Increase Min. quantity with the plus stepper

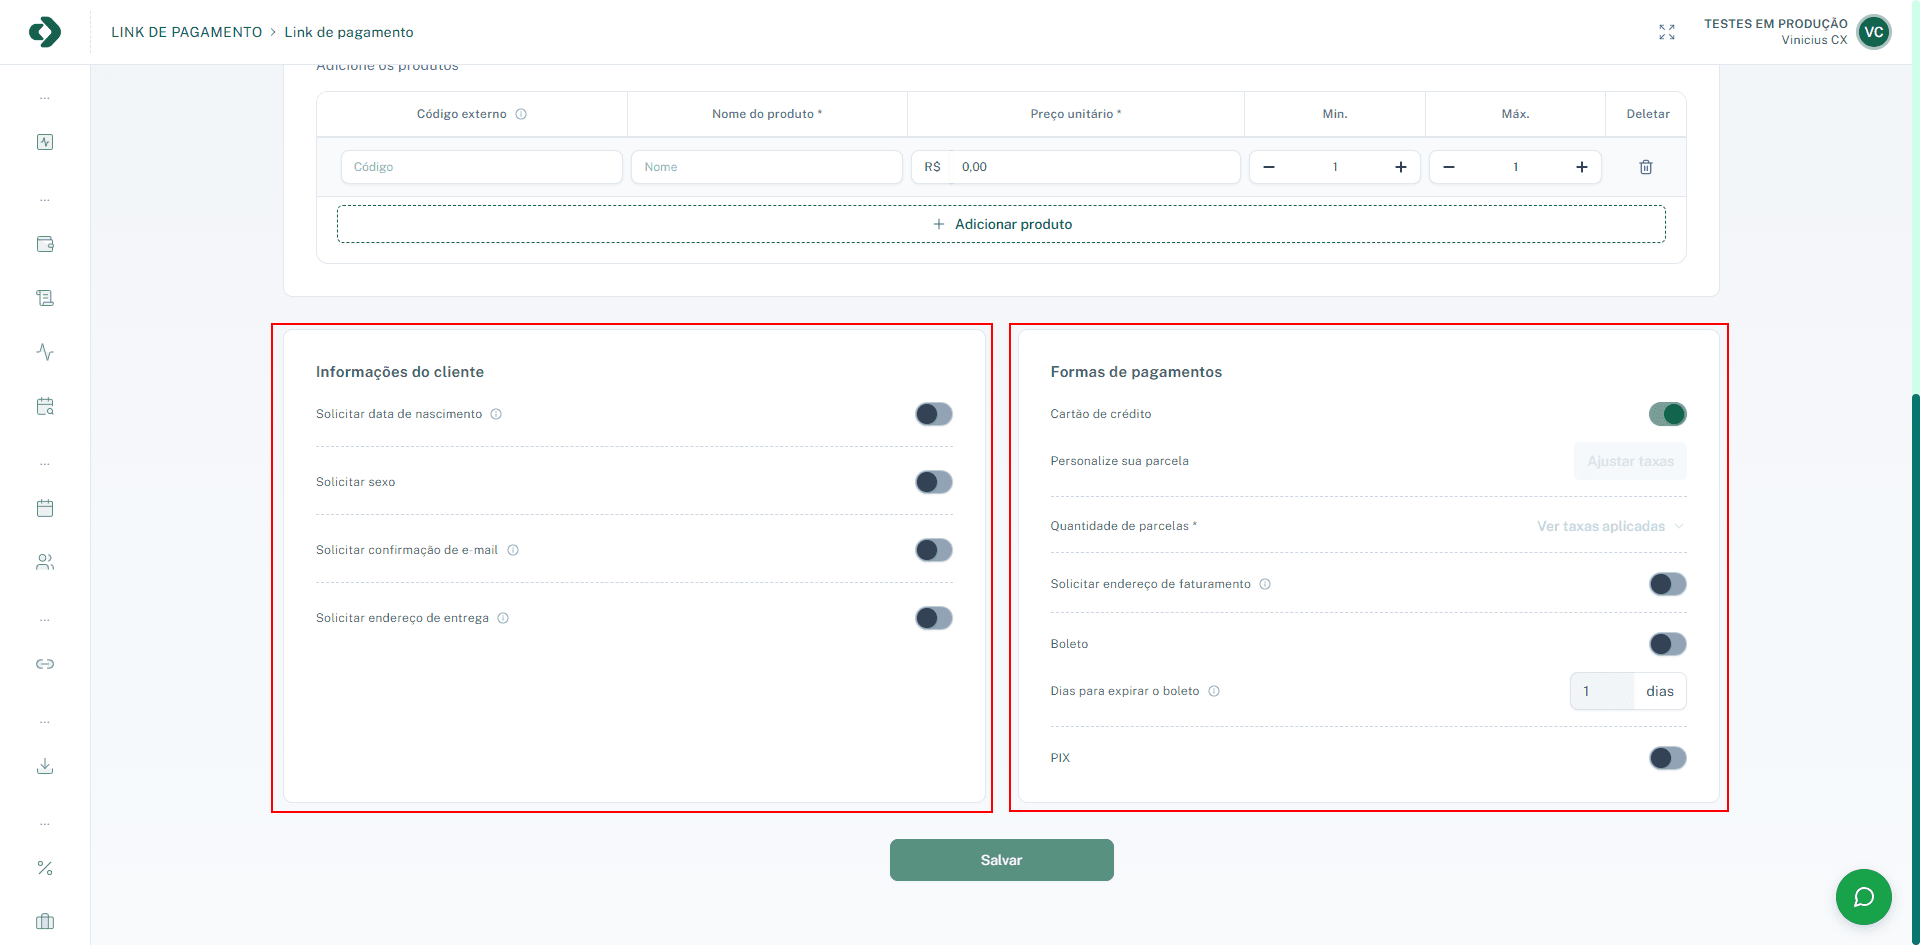1400,167
